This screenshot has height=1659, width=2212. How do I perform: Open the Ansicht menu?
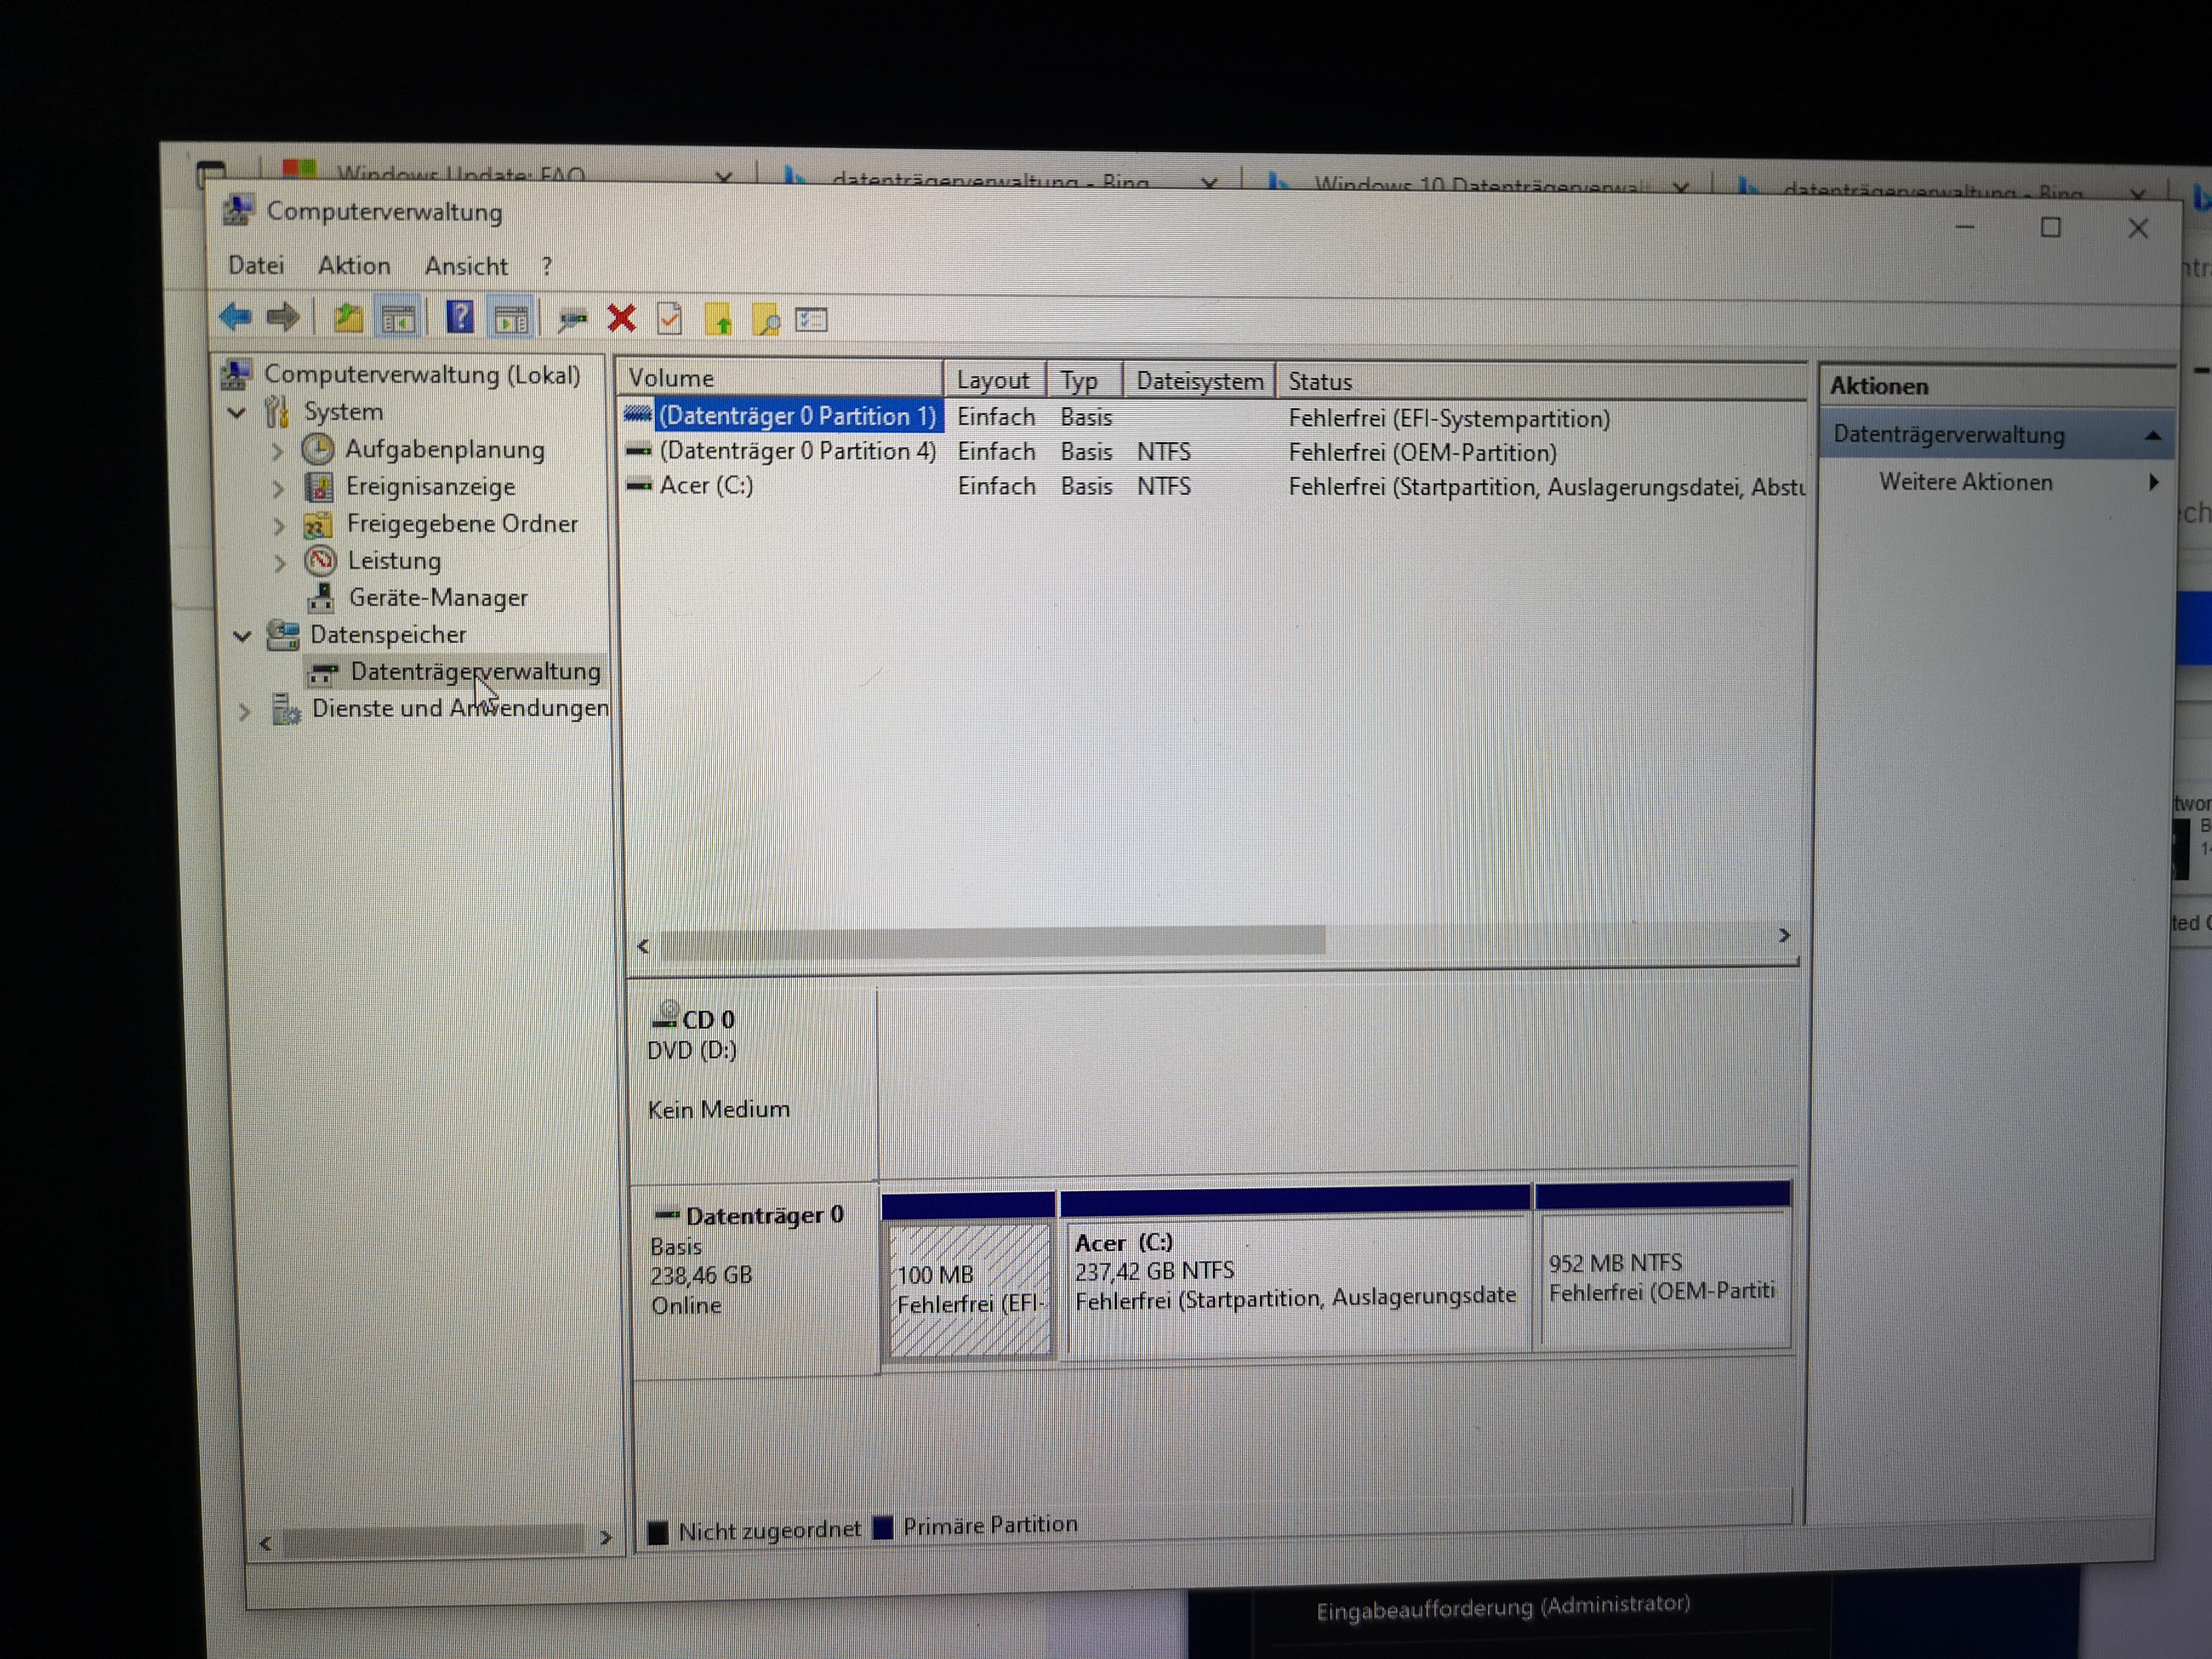[x=466, y=267]
